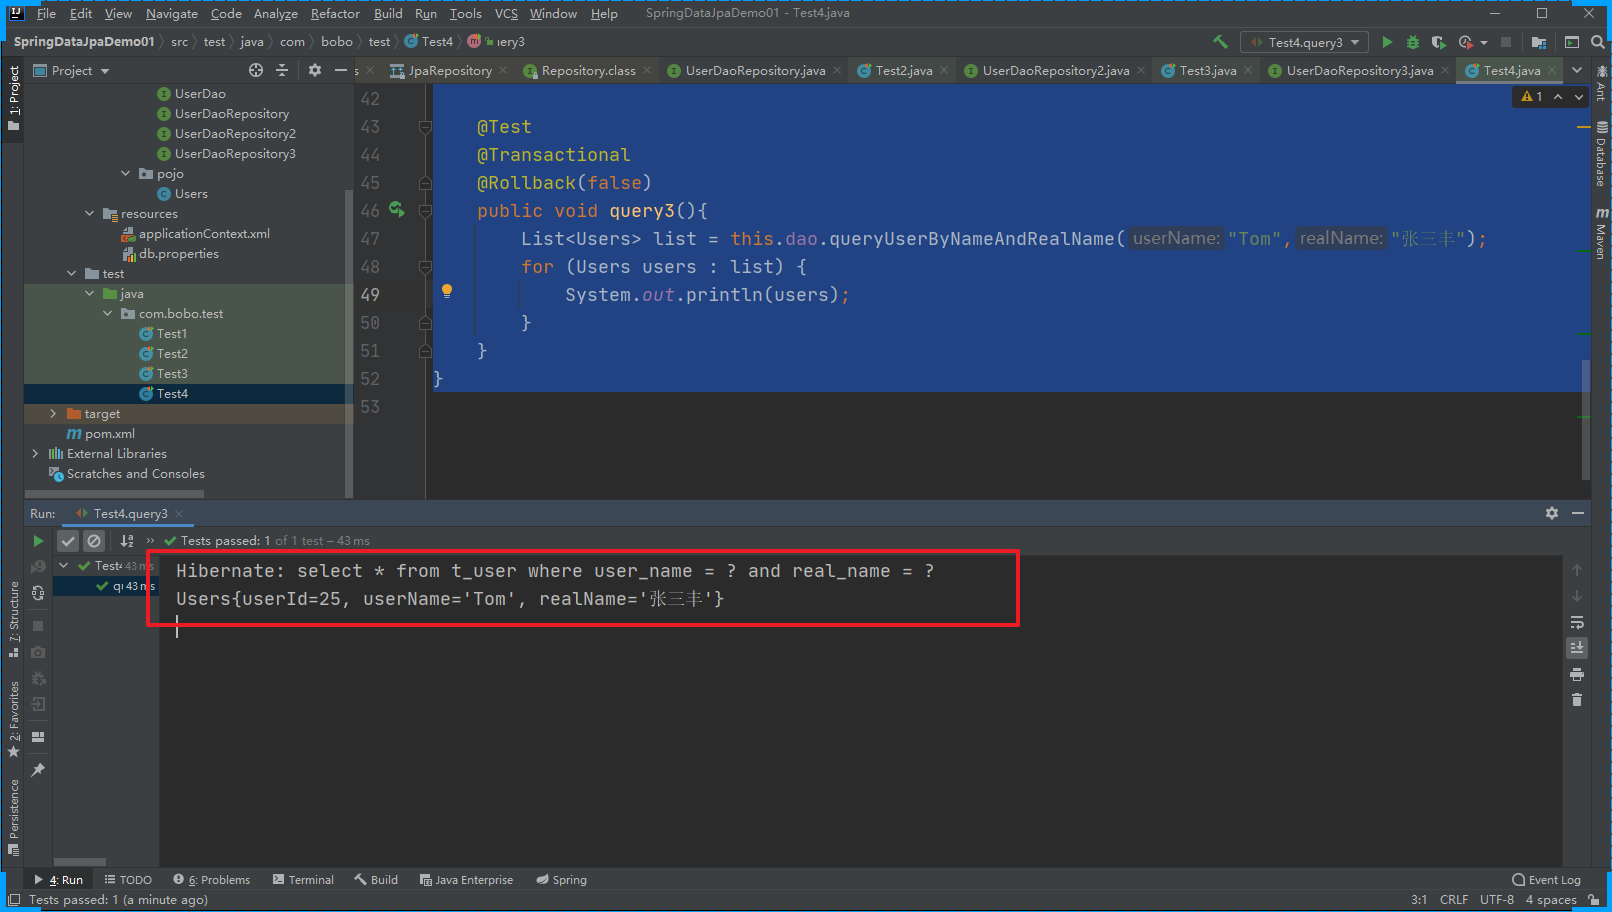This screenshot has height=912, width=1612.
Task: Run Test4.query3 with the green play button
Action: pyautogui.click(x=1387, y=42)
